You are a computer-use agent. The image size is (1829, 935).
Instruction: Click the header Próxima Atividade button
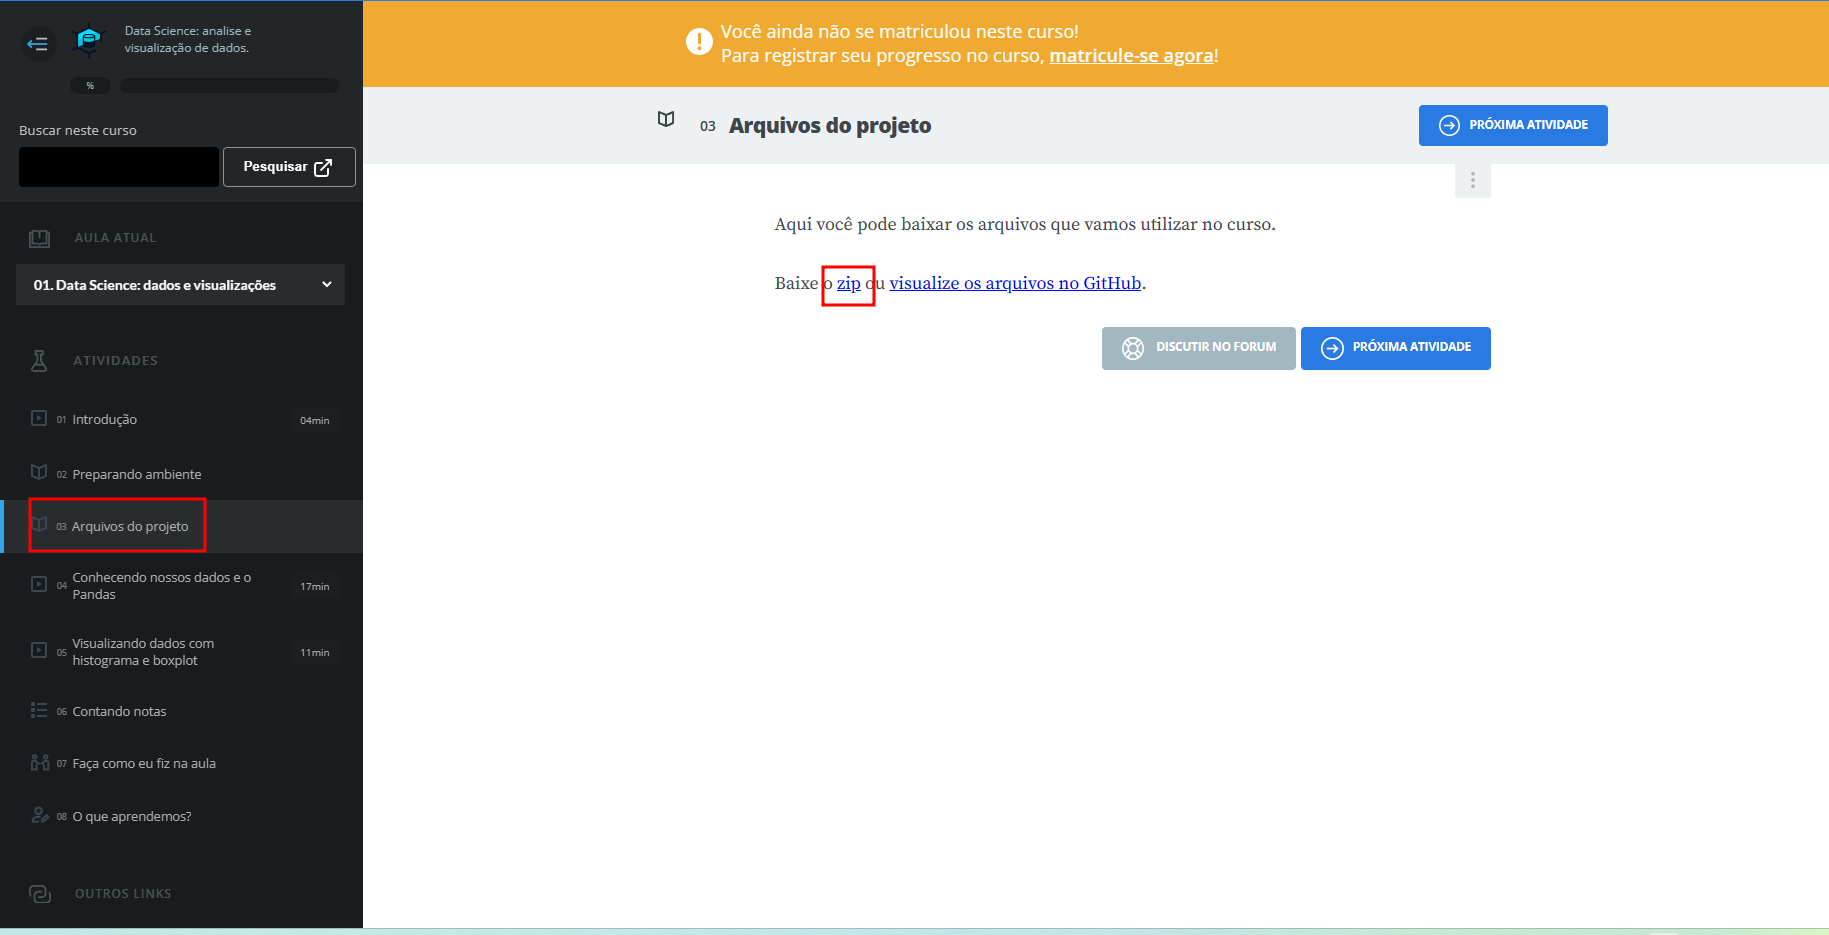[x=1513, y=125]
